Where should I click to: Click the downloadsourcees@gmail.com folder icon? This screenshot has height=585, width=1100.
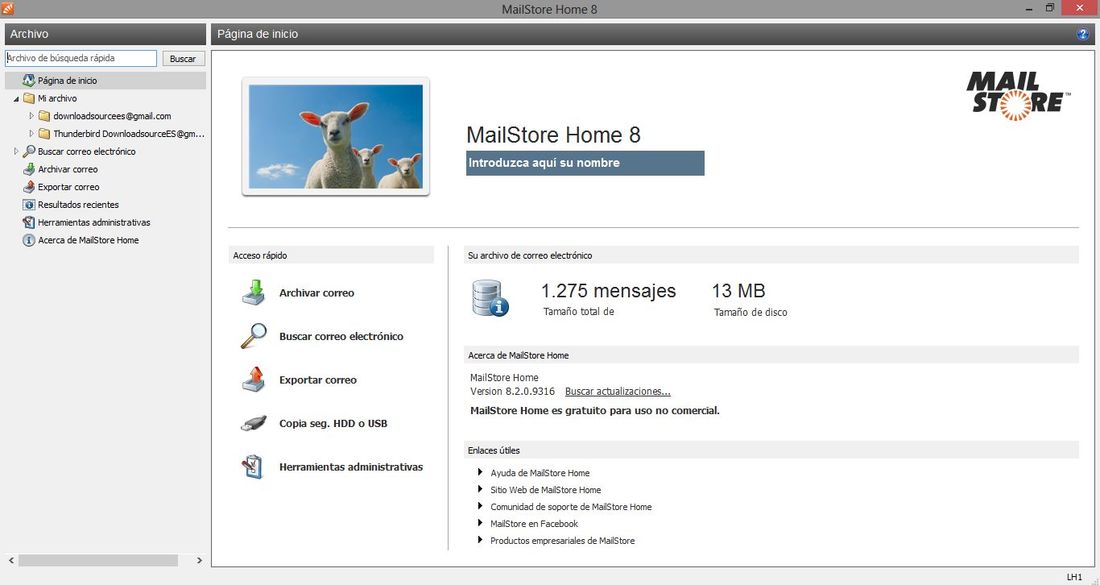44,116
